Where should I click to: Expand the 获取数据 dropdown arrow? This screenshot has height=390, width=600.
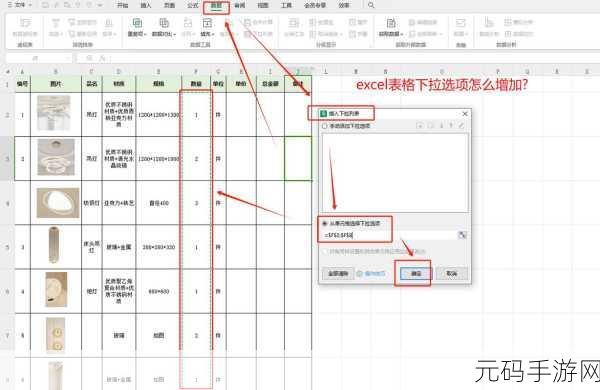402,34
